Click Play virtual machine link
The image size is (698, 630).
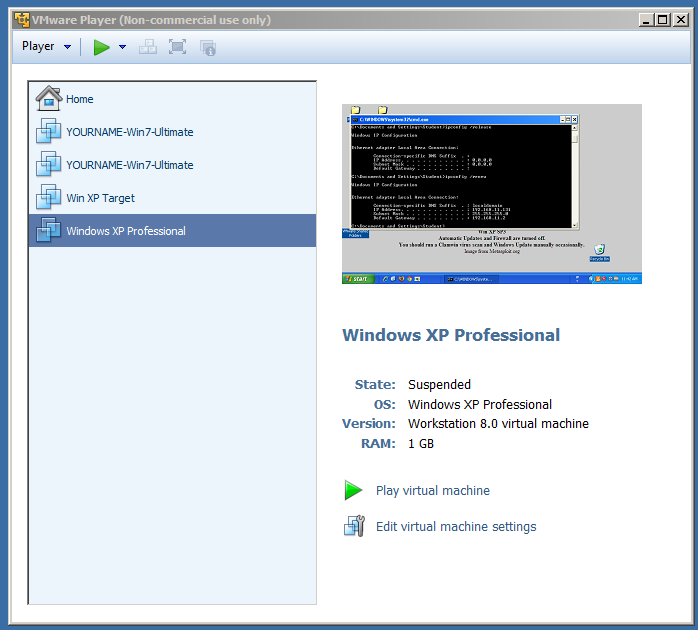click(x=433, y=491)
